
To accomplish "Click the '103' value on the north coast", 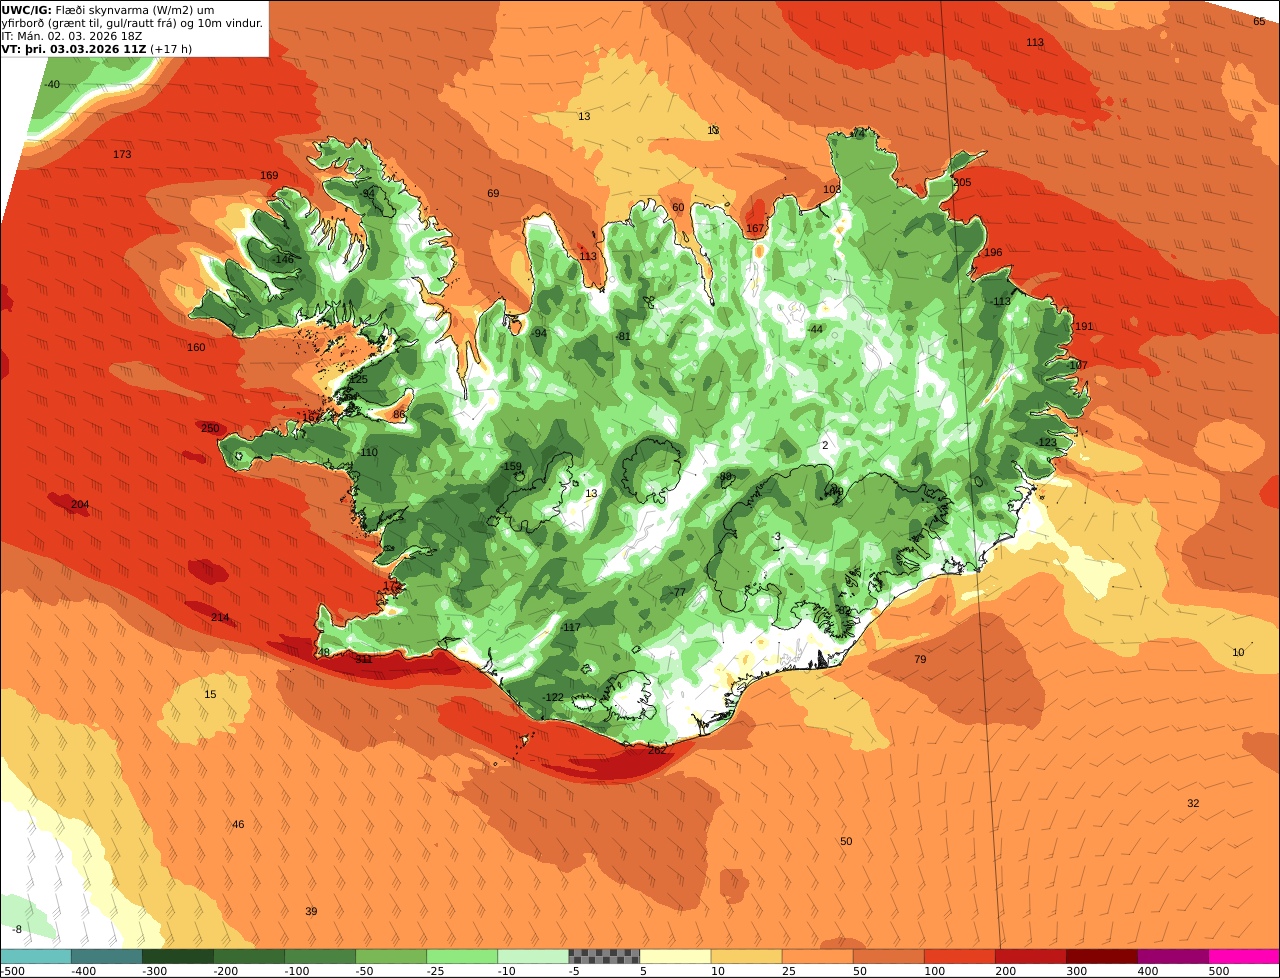I will 832,189.
